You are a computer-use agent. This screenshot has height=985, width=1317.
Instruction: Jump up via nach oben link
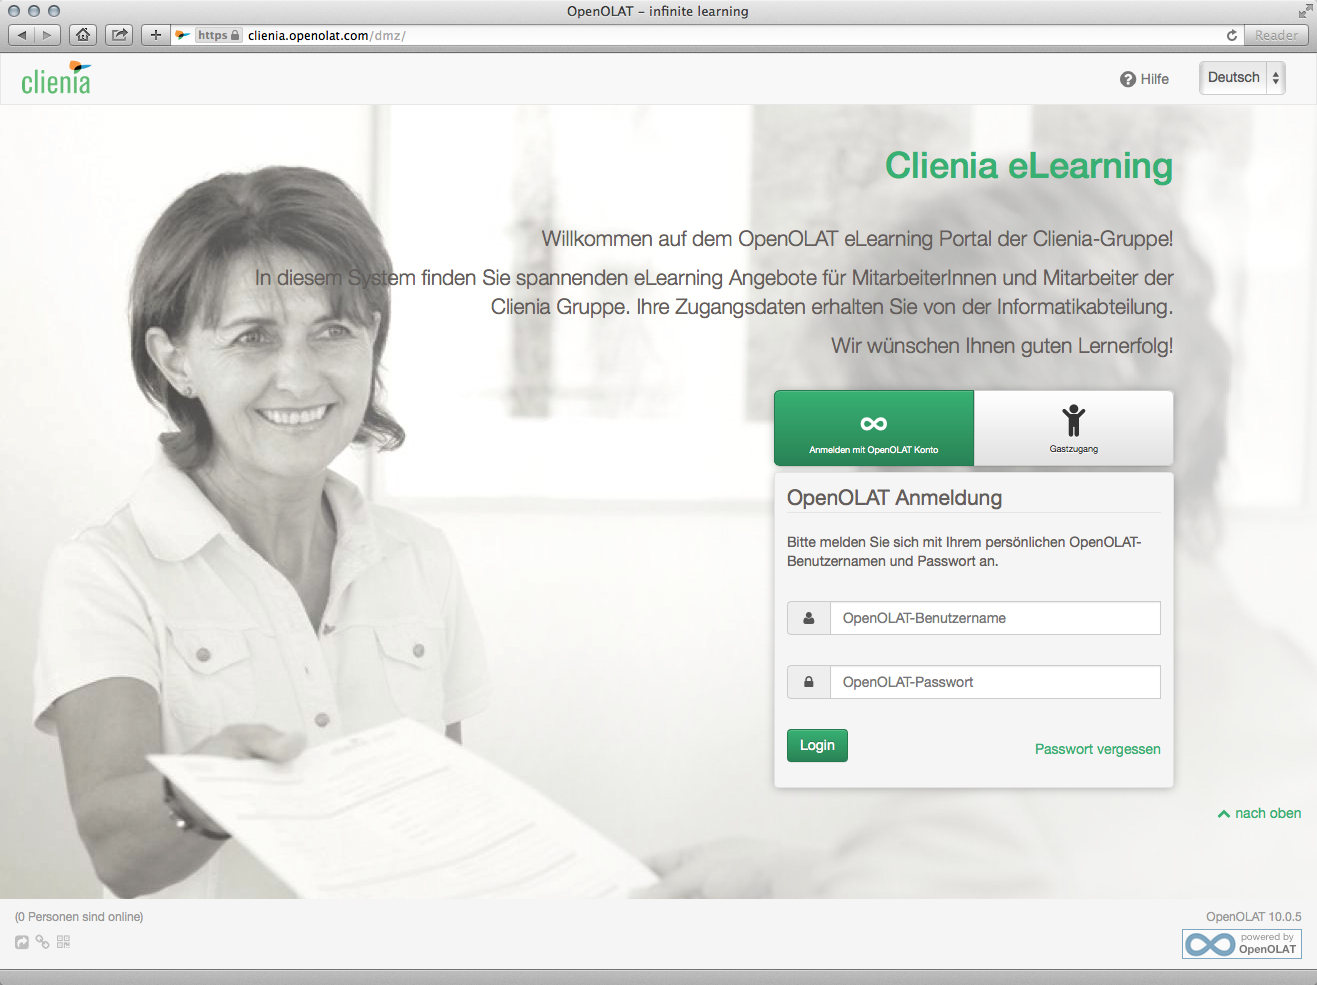point(1259,813)
